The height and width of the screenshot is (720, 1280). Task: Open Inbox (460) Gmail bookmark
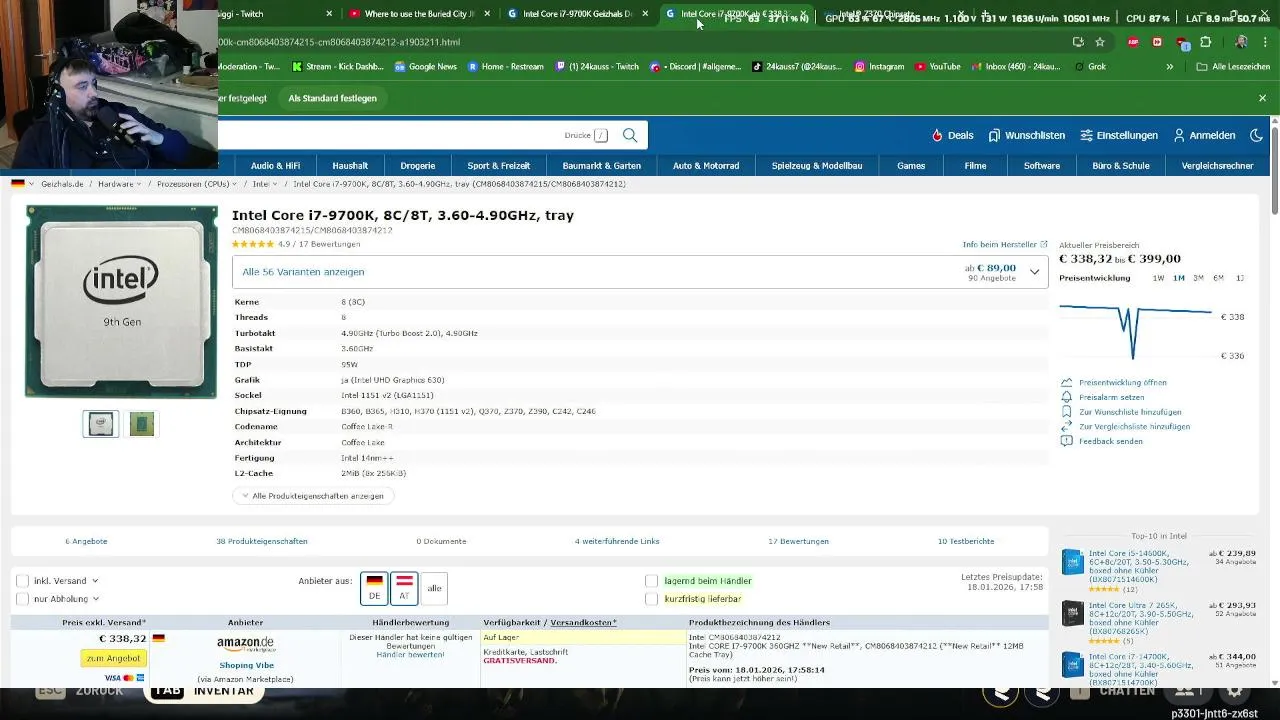pyautogui.click(x=1015, y=67)
